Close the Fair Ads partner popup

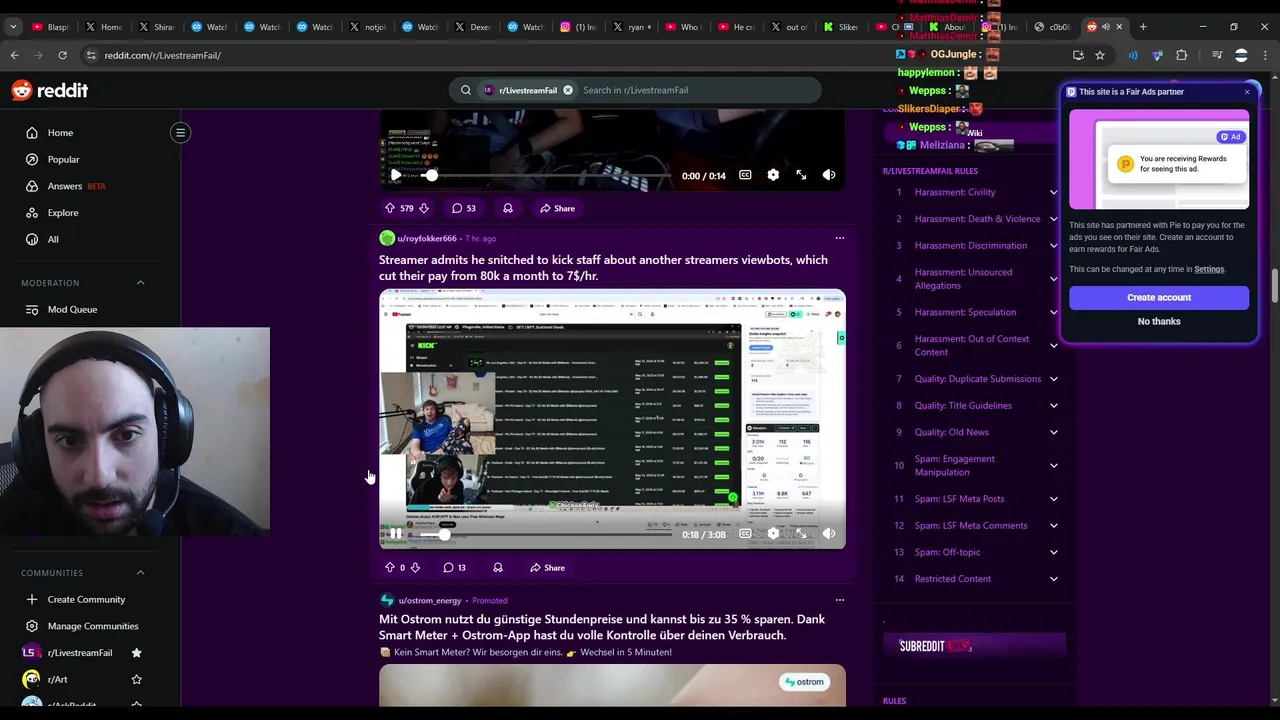(x=1247, y=92)
